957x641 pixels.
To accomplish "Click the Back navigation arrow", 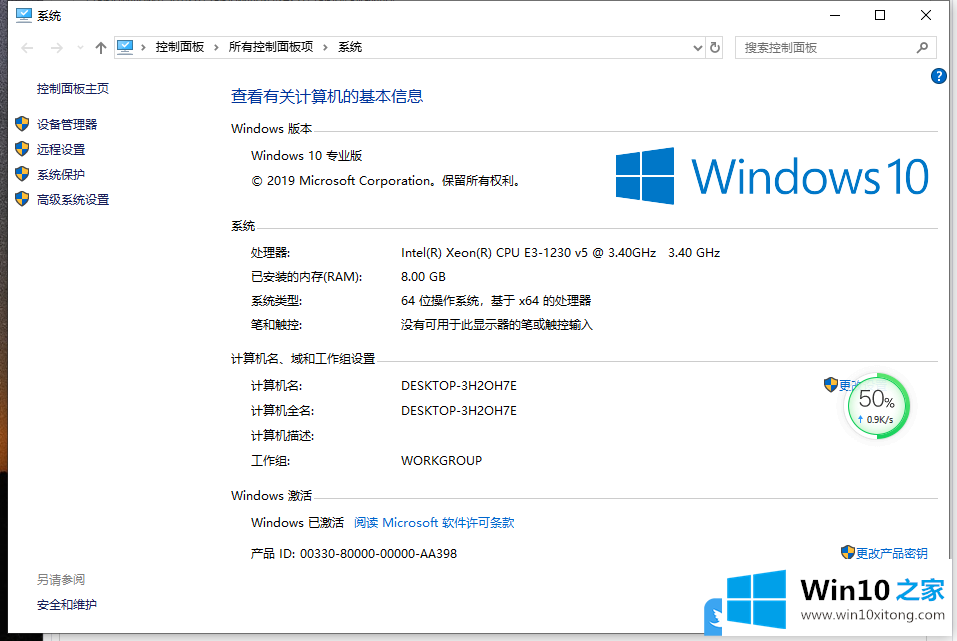I will [27, 48].
